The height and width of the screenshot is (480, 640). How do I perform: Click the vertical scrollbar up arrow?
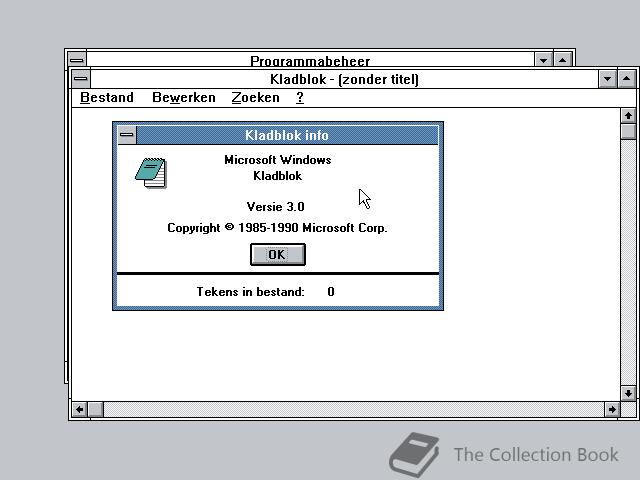click(x=628, y=116)
